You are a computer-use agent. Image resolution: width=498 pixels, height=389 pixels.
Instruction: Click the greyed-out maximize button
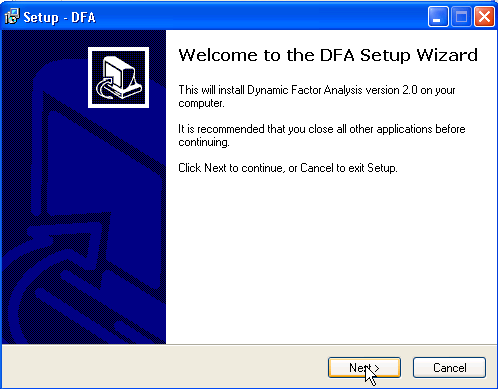pos(461,16)
